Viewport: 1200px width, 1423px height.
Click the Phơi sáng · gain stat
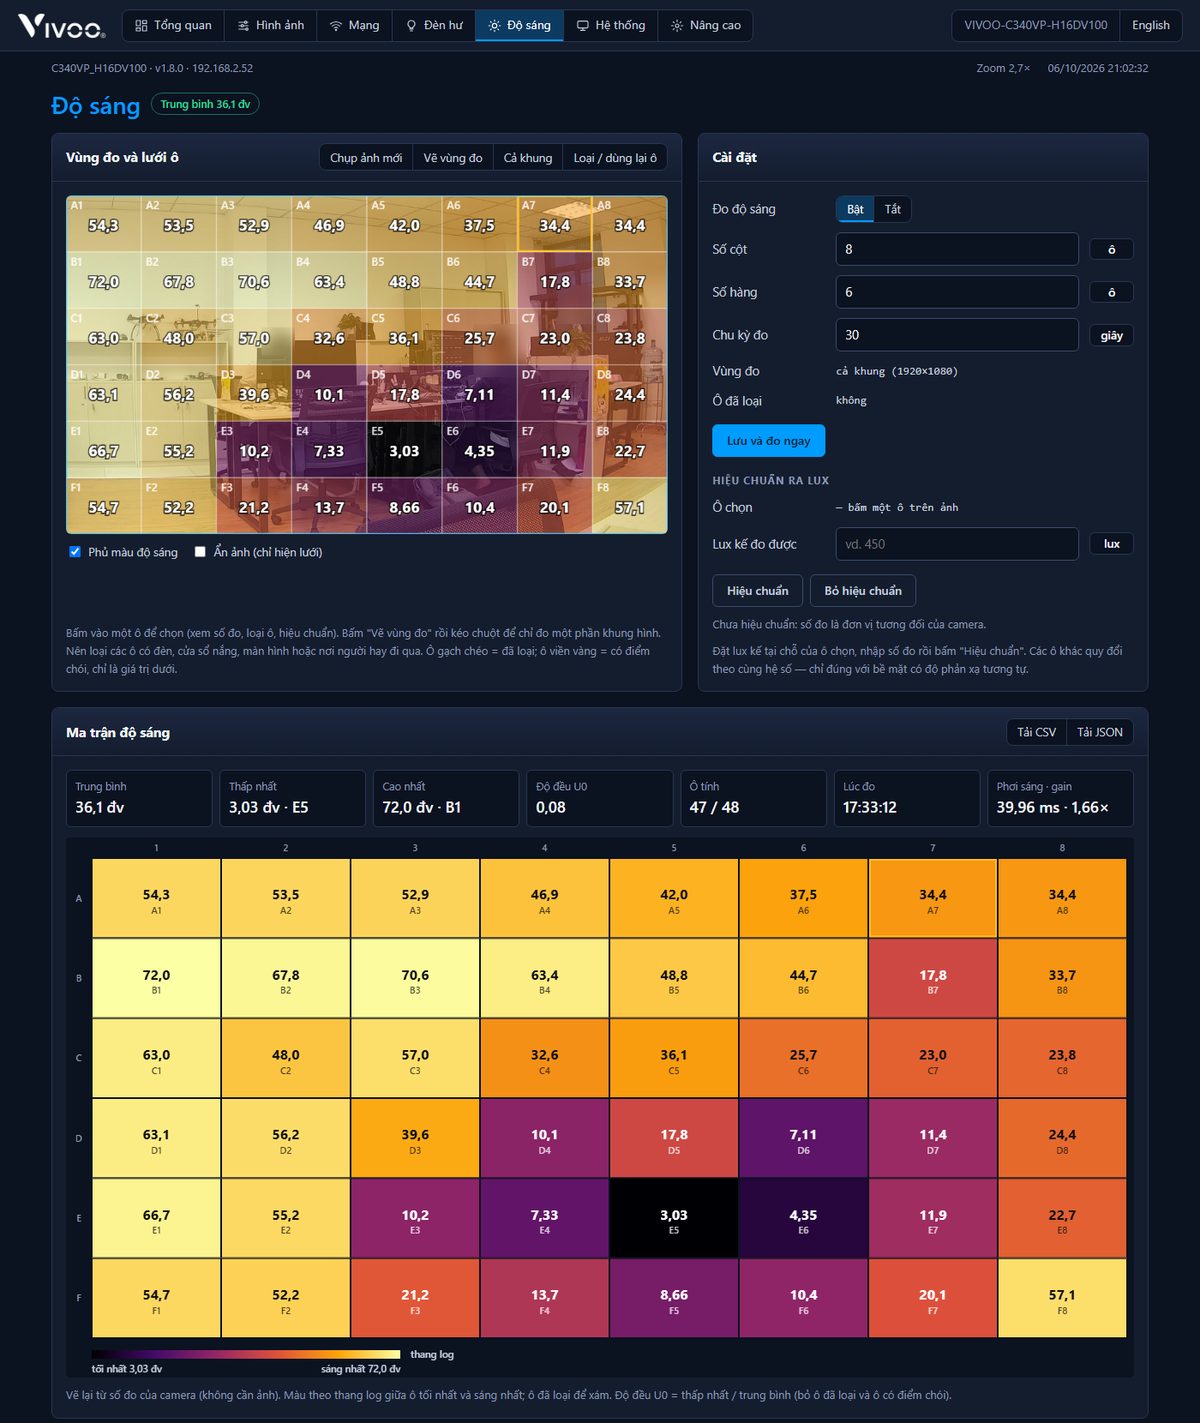(1060, 798)
